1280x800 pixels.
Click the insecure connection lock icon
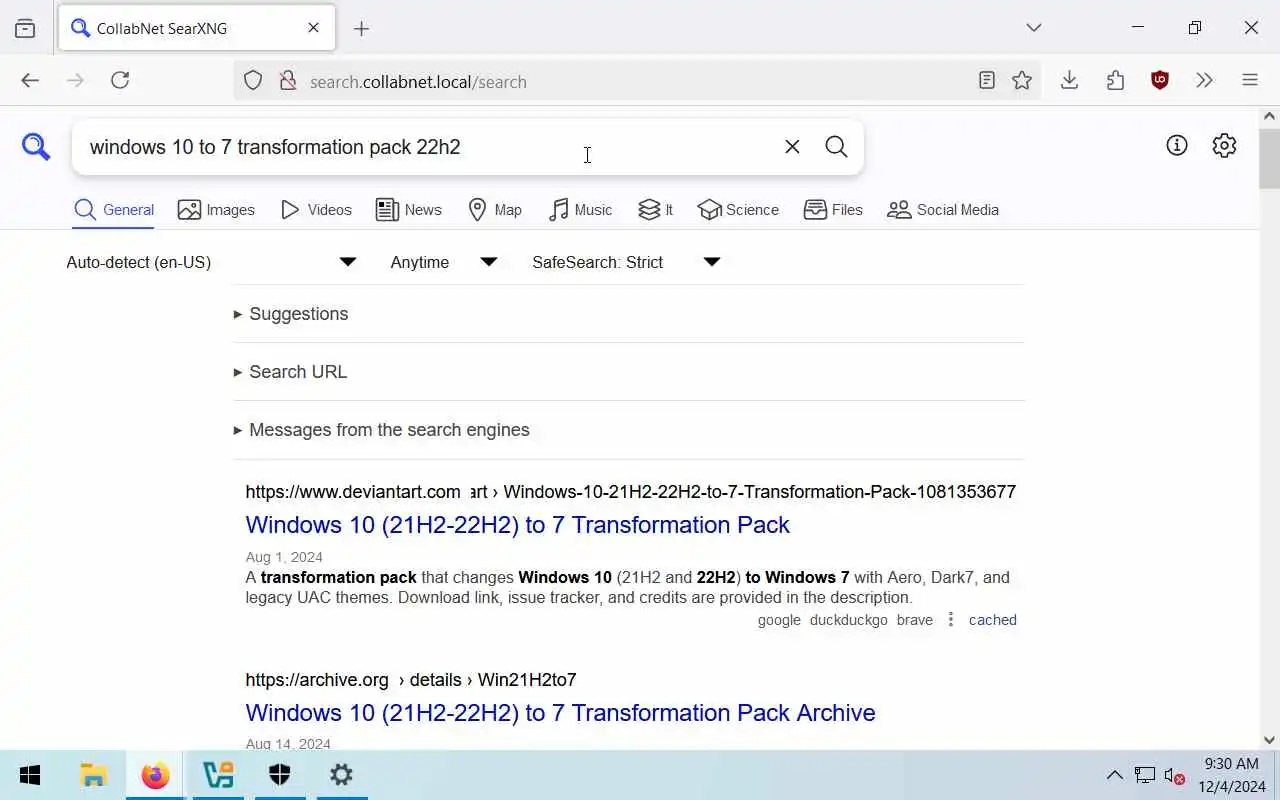(x=288, y=81)
